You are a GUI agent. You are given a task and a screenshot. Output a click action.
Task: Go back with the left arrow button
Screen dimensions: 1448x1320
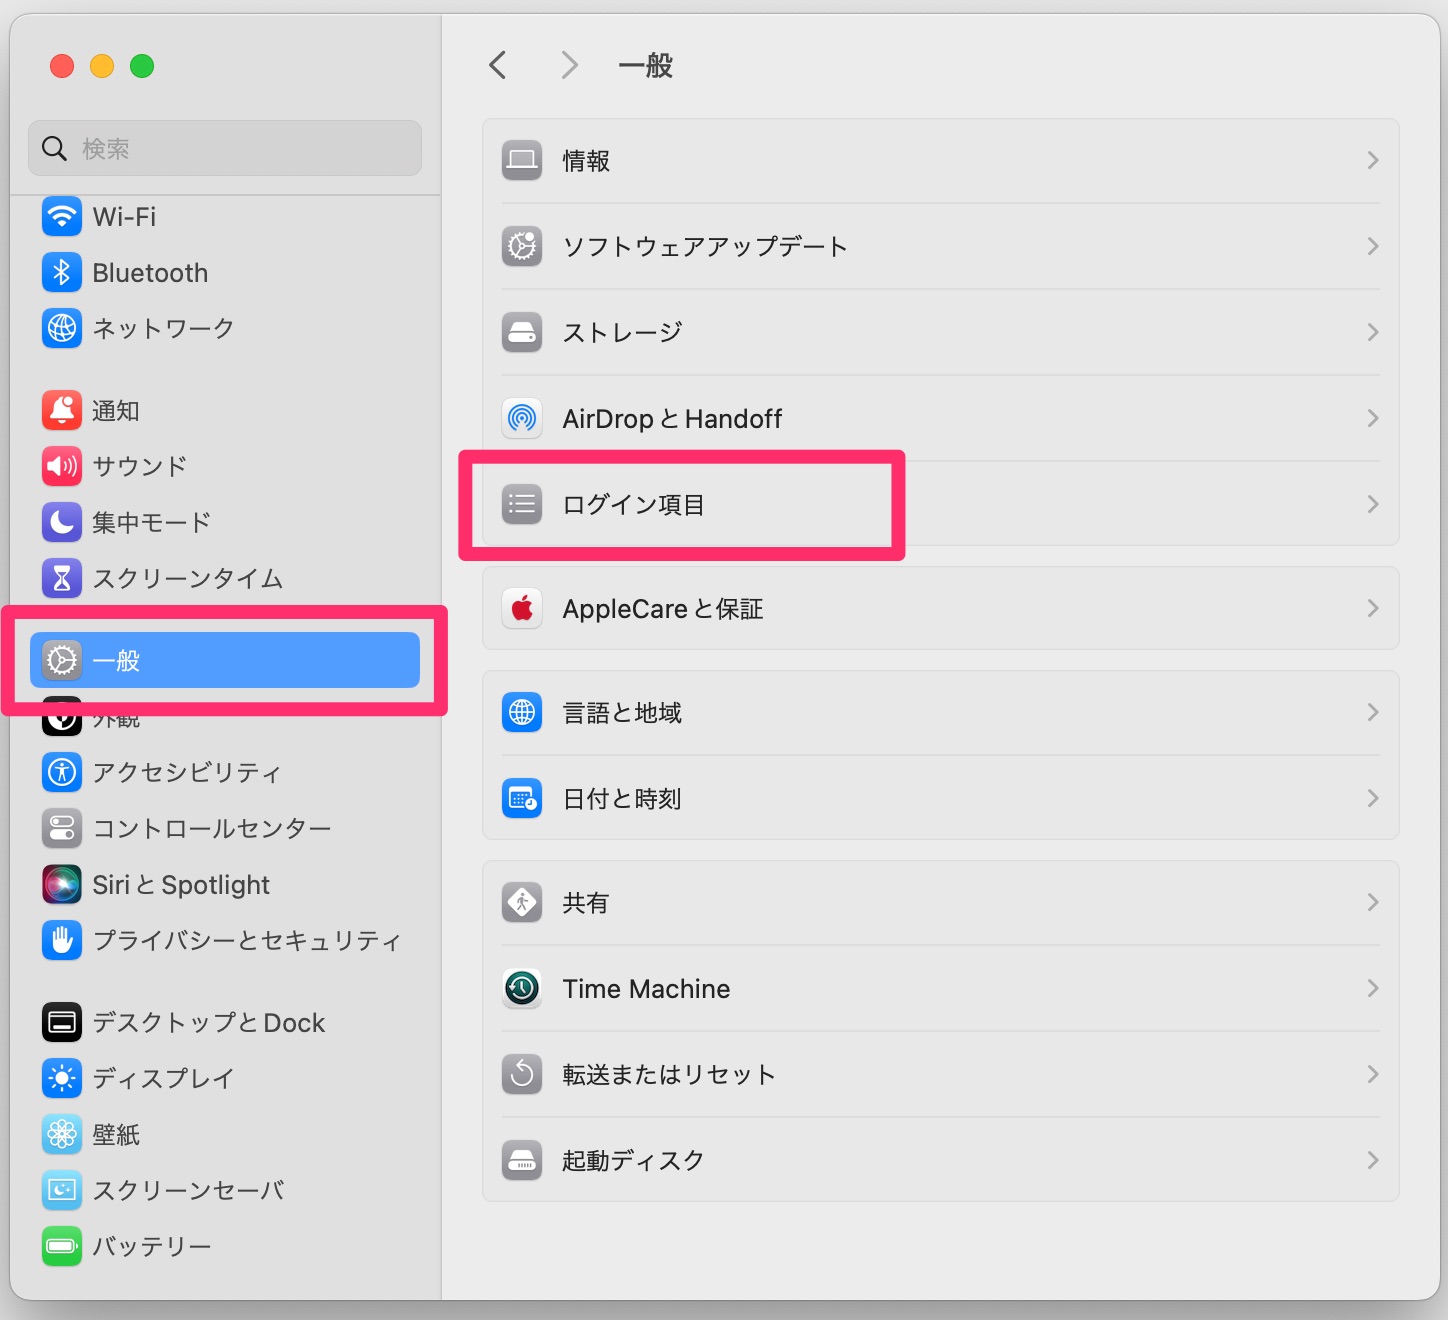(498, 65)
